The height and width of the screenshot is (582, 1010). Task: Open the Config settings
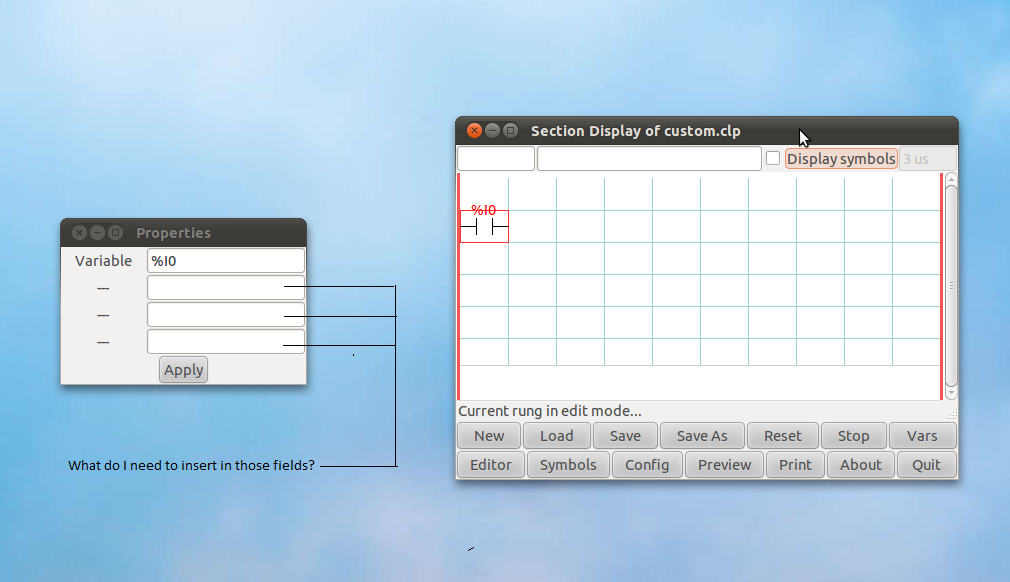coord(647,465)
